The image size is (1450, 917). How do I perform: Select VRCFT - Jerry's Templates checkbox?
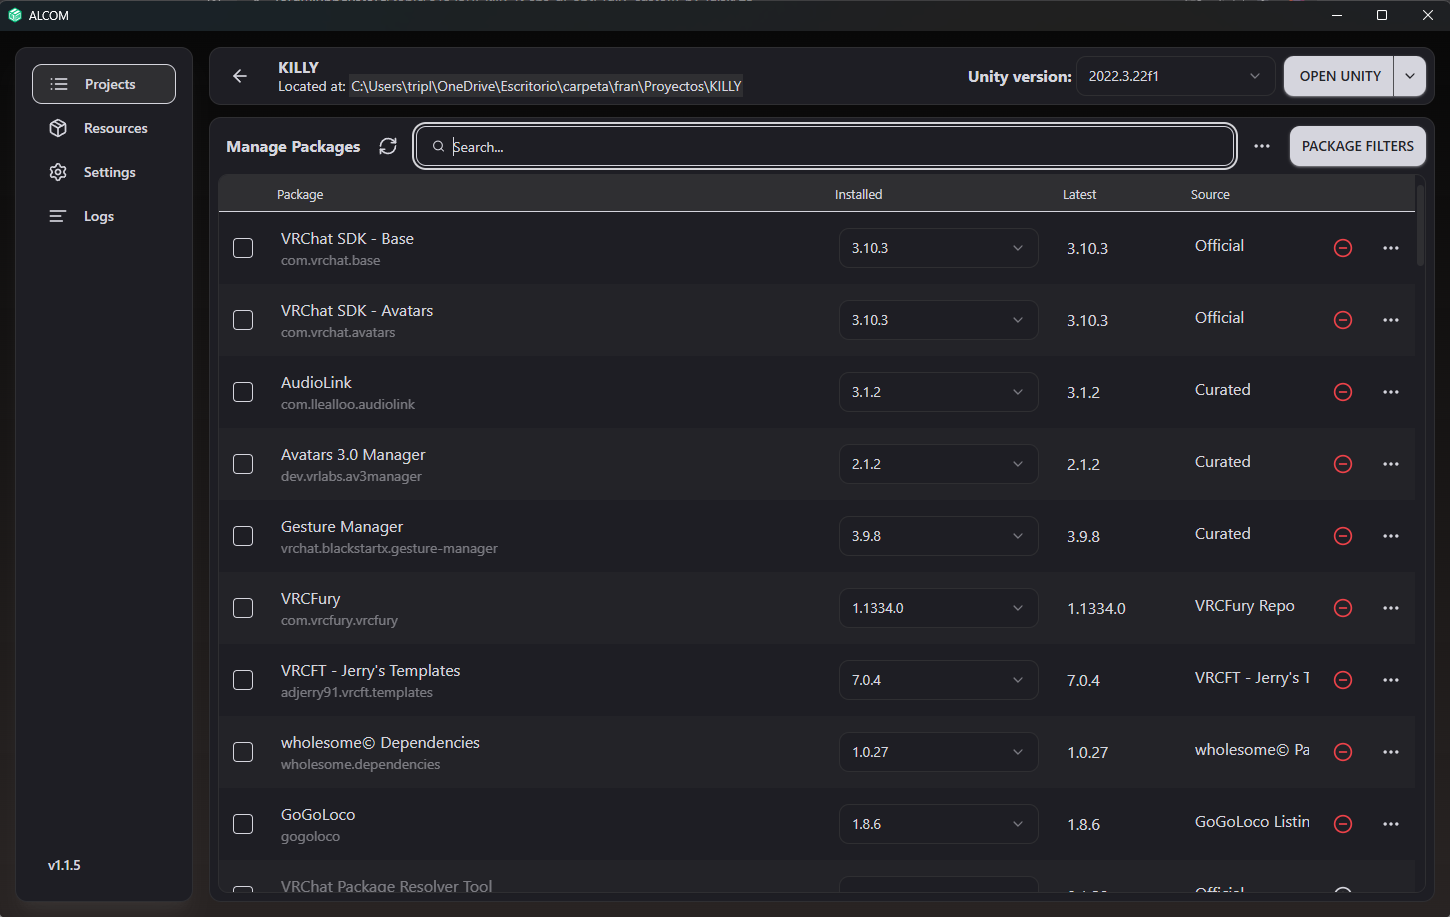(x=243, y=680)
